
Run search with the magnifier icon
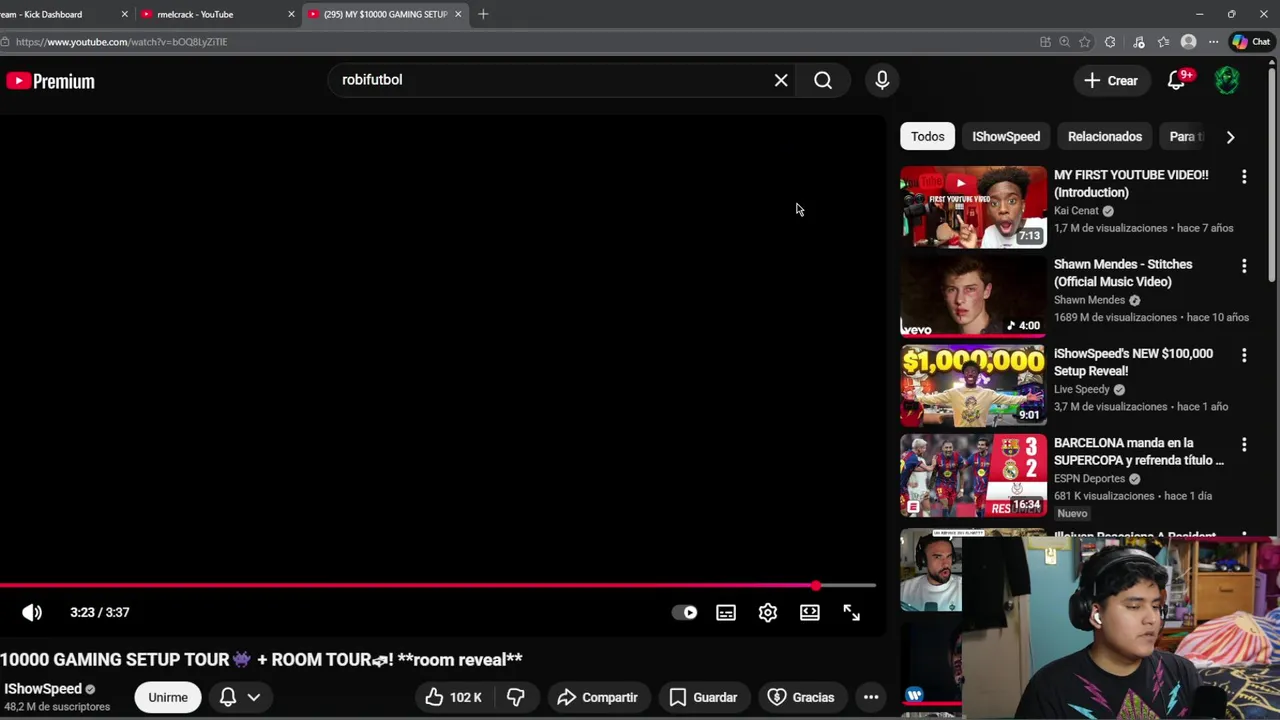[x=823, y=80]
